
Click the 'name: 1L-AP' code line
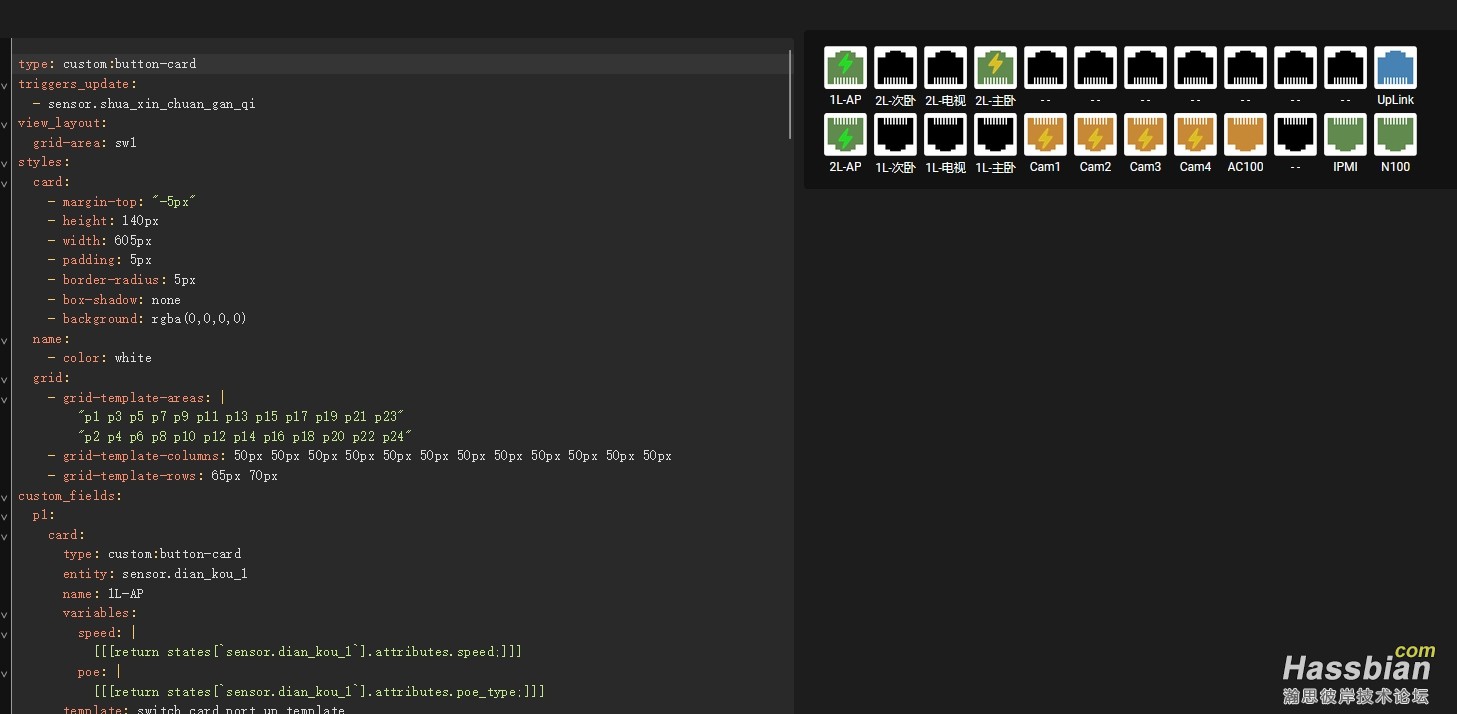pos(103,594)
